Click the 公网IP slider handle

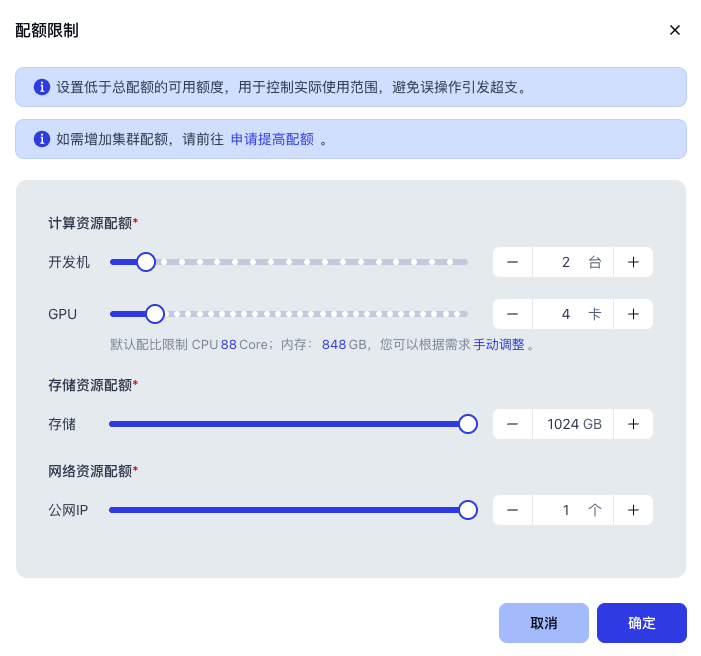pos(468,510)
